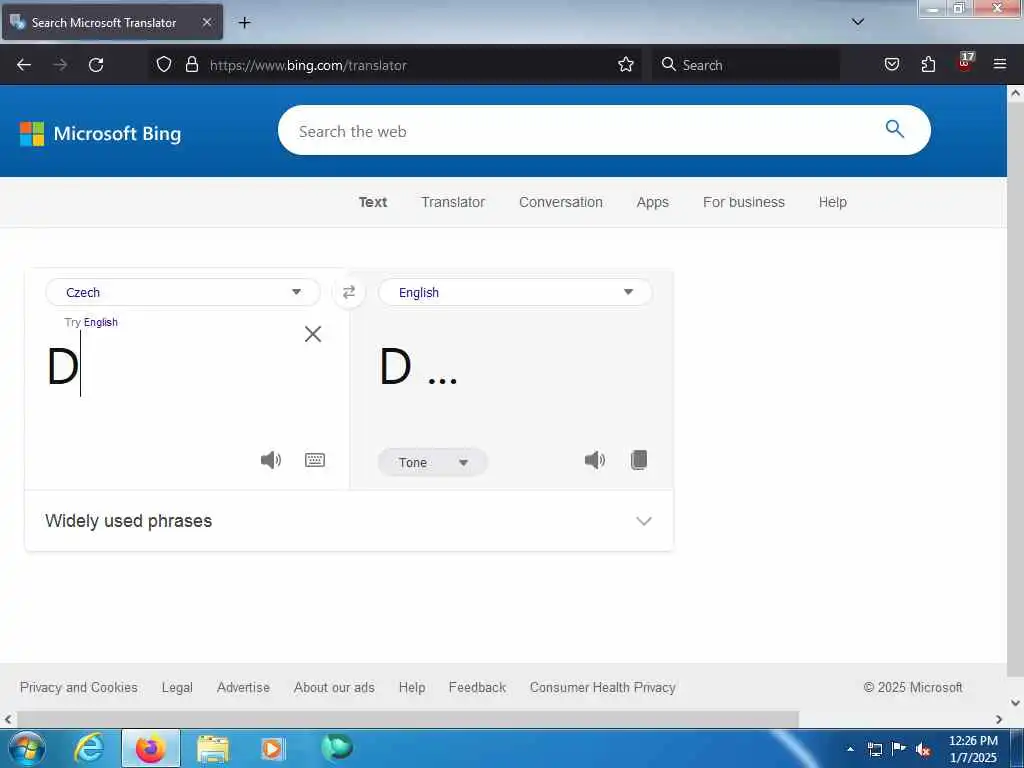This screenshot has height=768, width=1024.
Task: Open the list all tabs chevron
Action: 858,22
